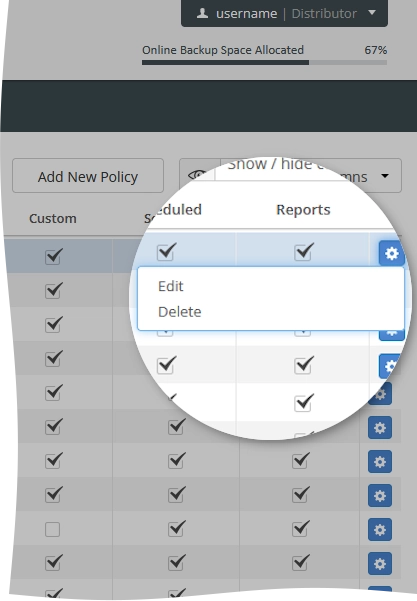Expand the username Distributor dropdown arrow
This screenshot has width=417, height=601.
372,13
